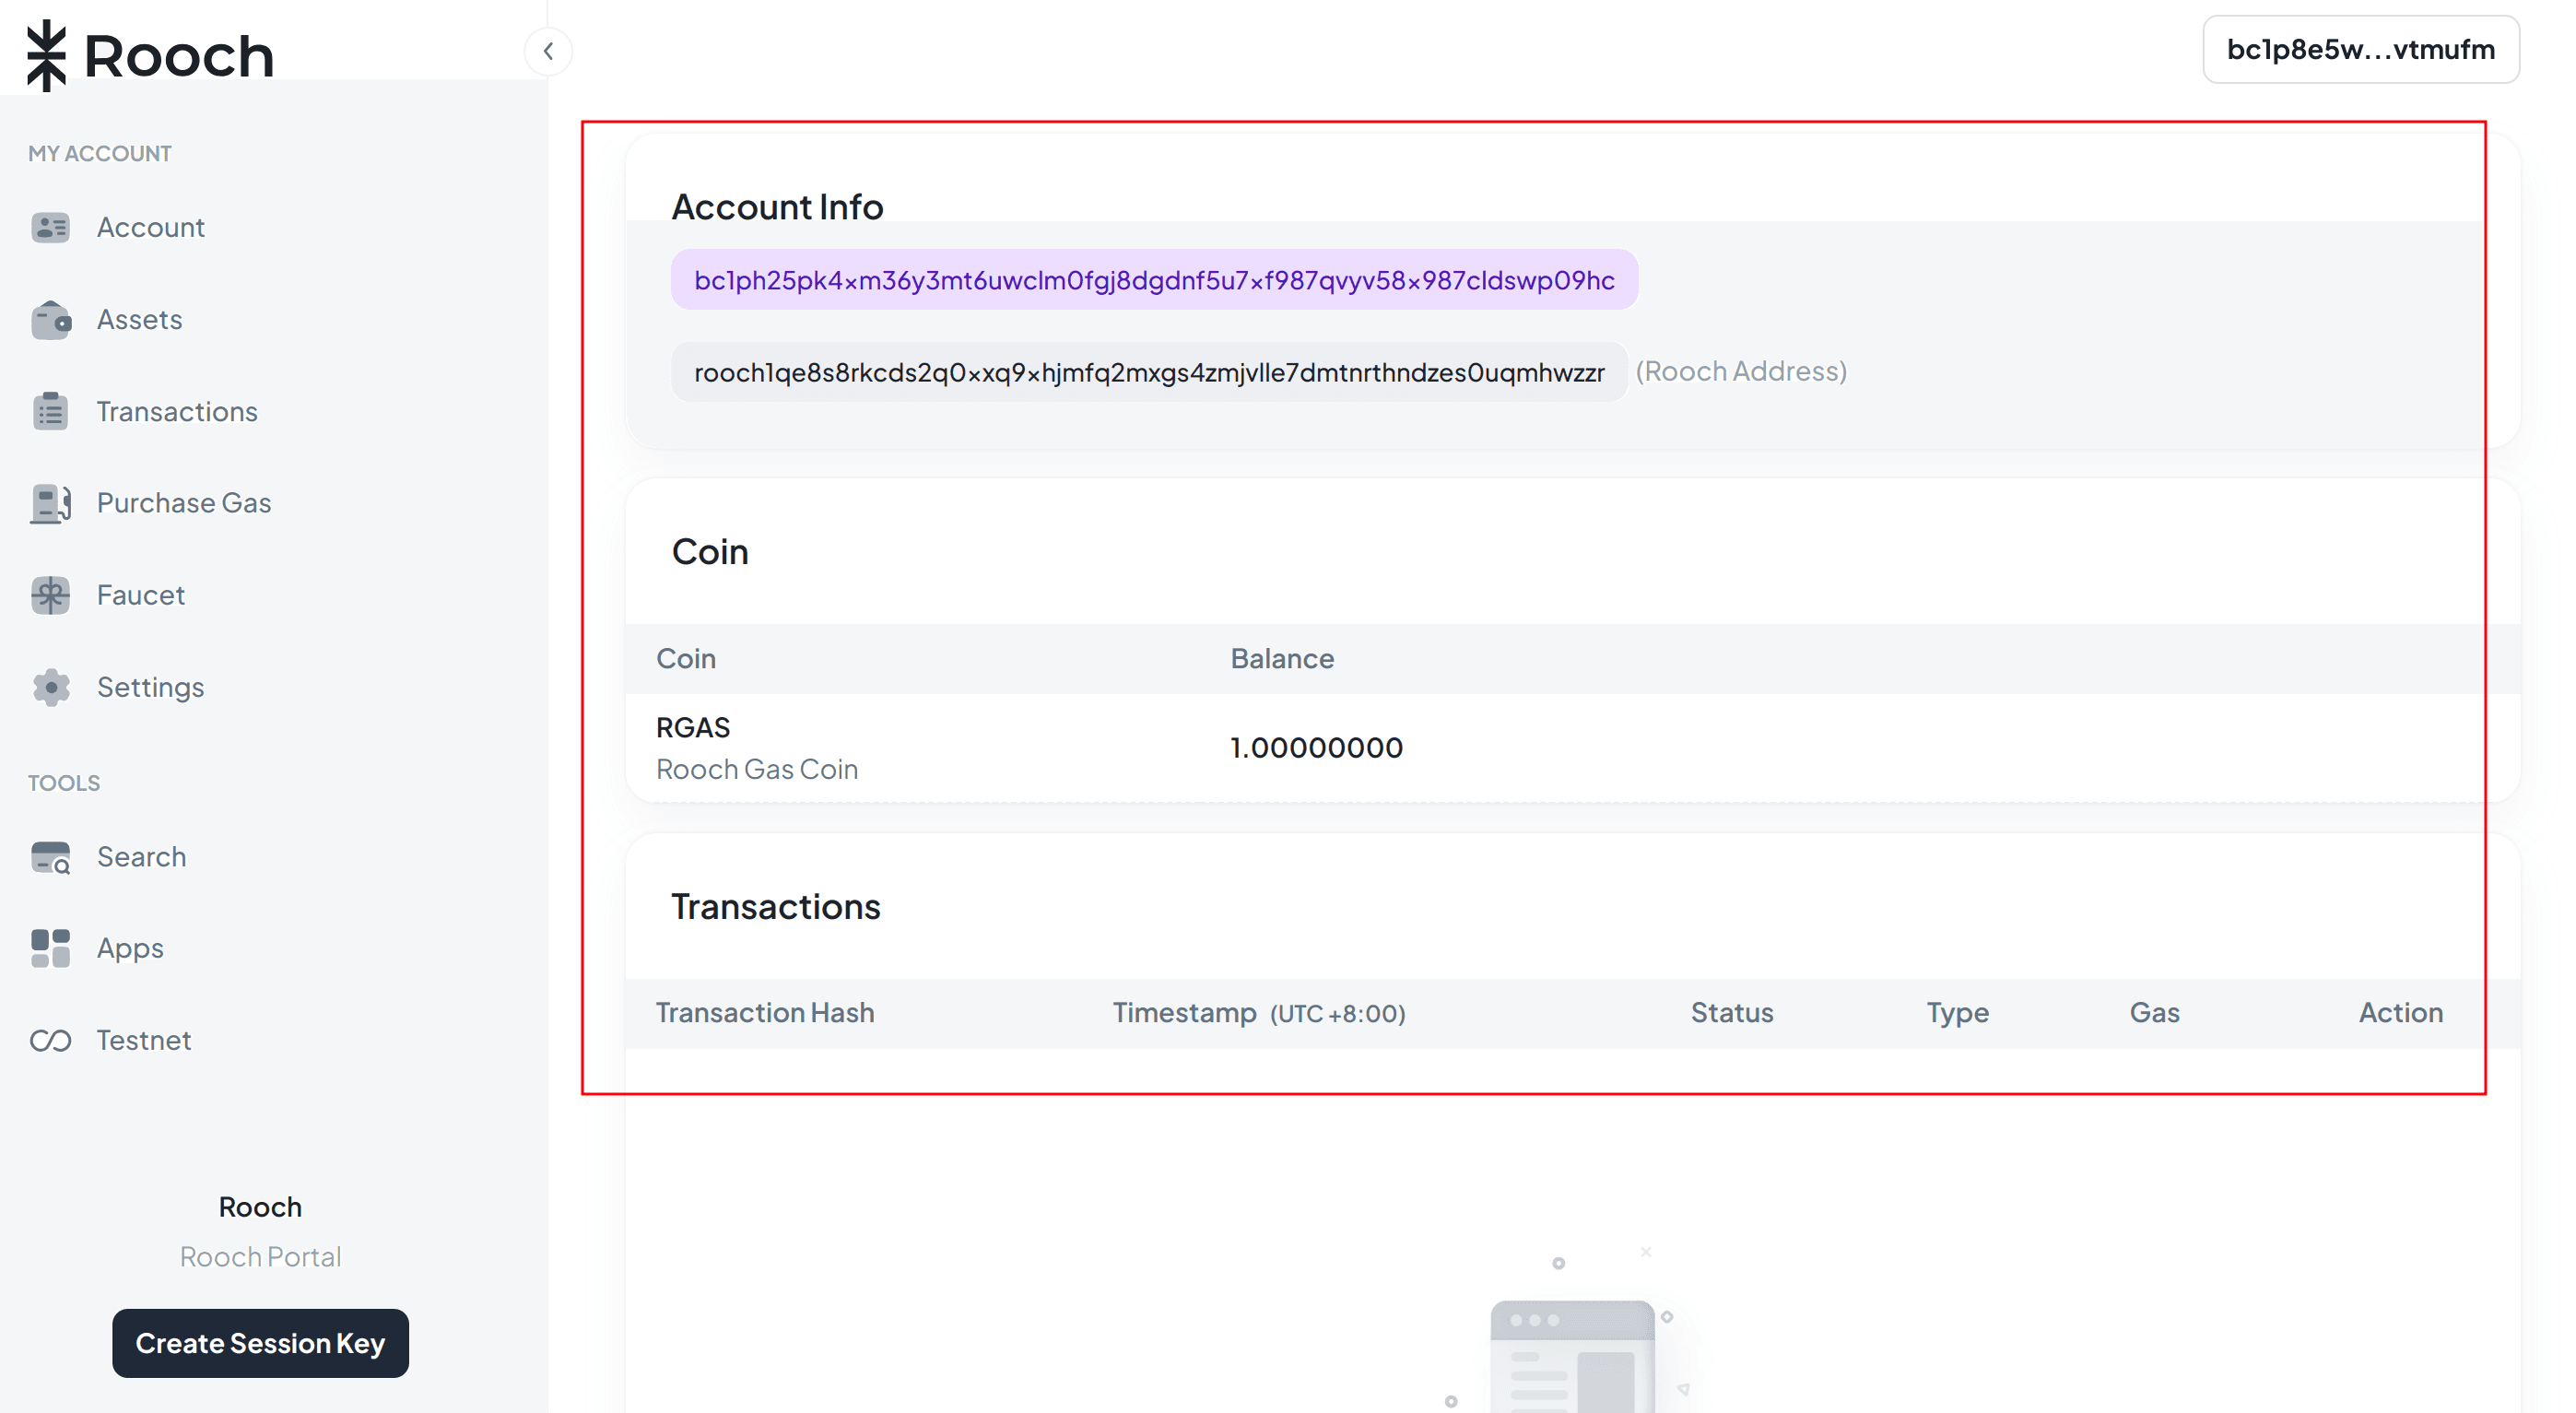Click the Type column header
2576x1413 pixels.
click(1958, 1013)
